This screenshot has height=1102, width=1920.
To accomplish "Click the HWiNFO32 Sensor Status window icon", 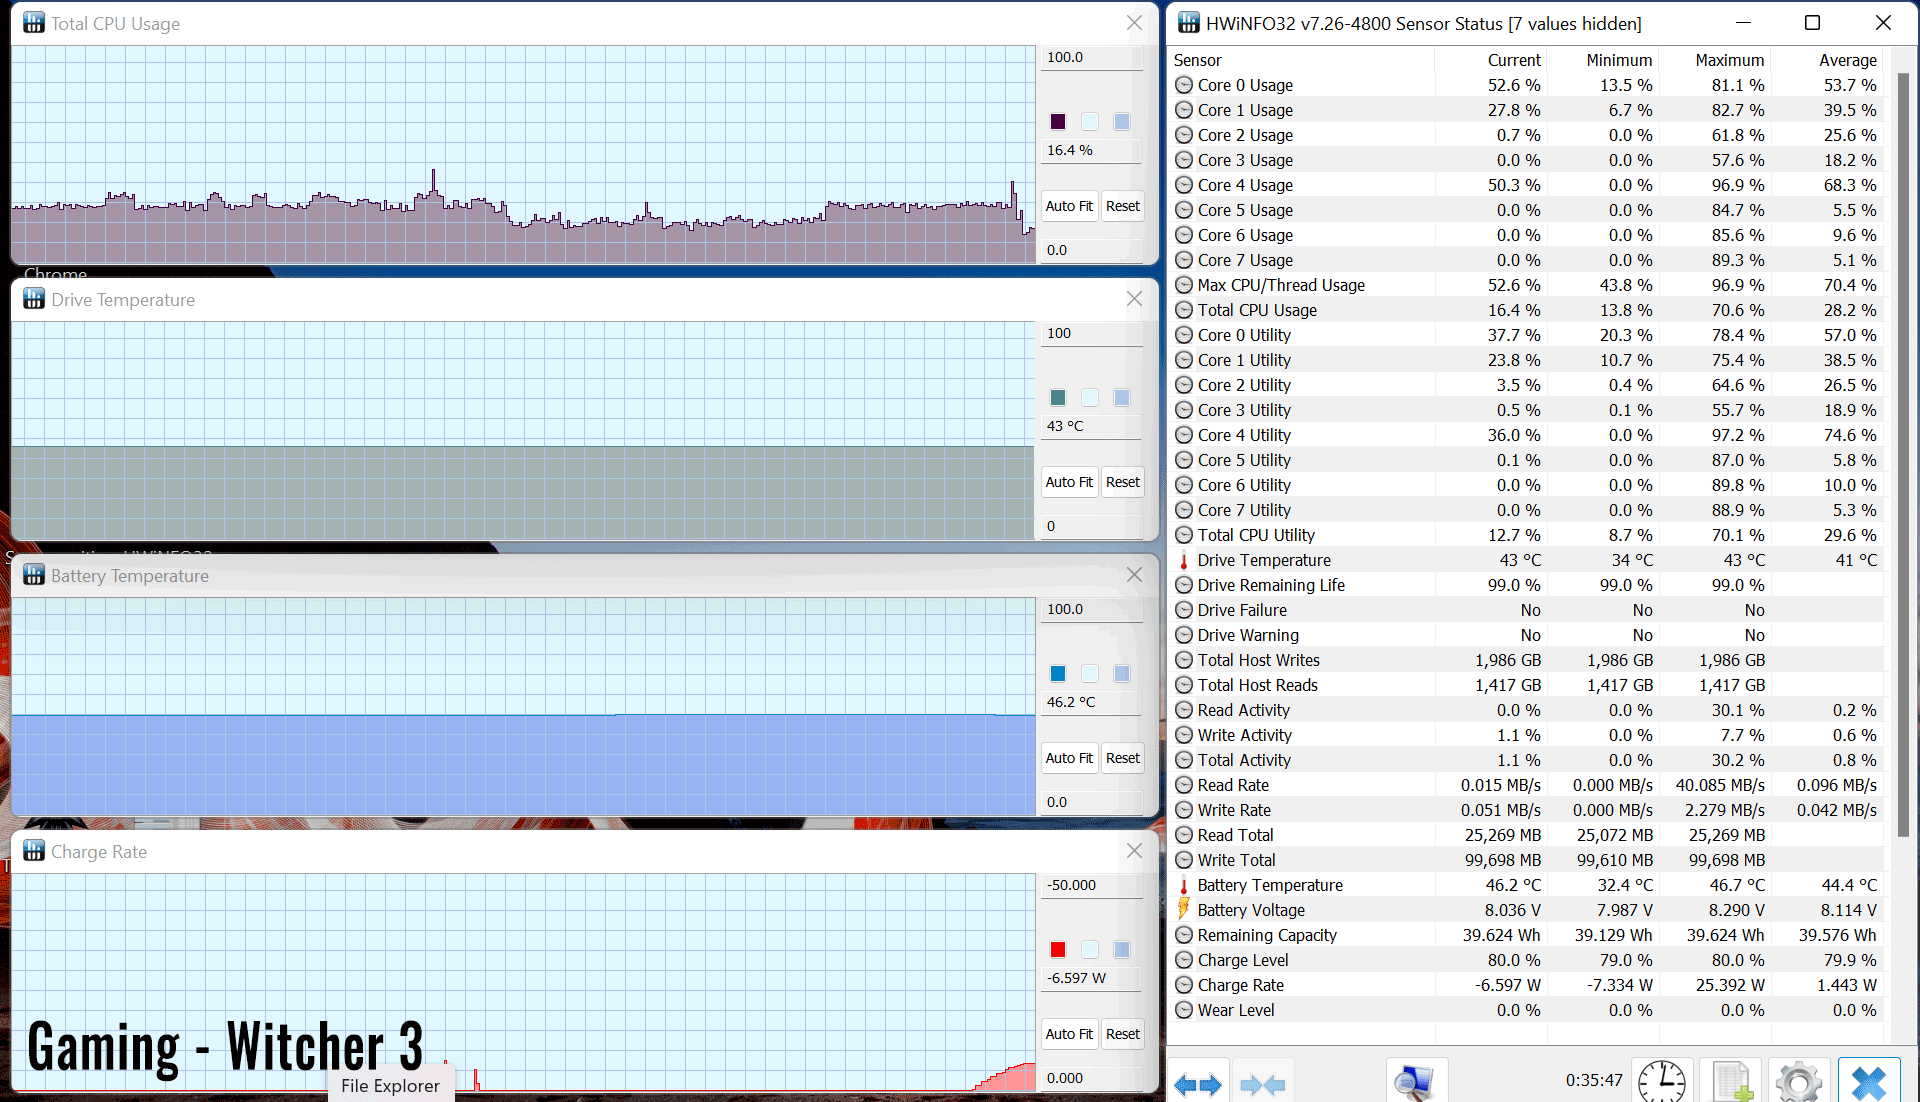I will click(x=1189, y=23).
